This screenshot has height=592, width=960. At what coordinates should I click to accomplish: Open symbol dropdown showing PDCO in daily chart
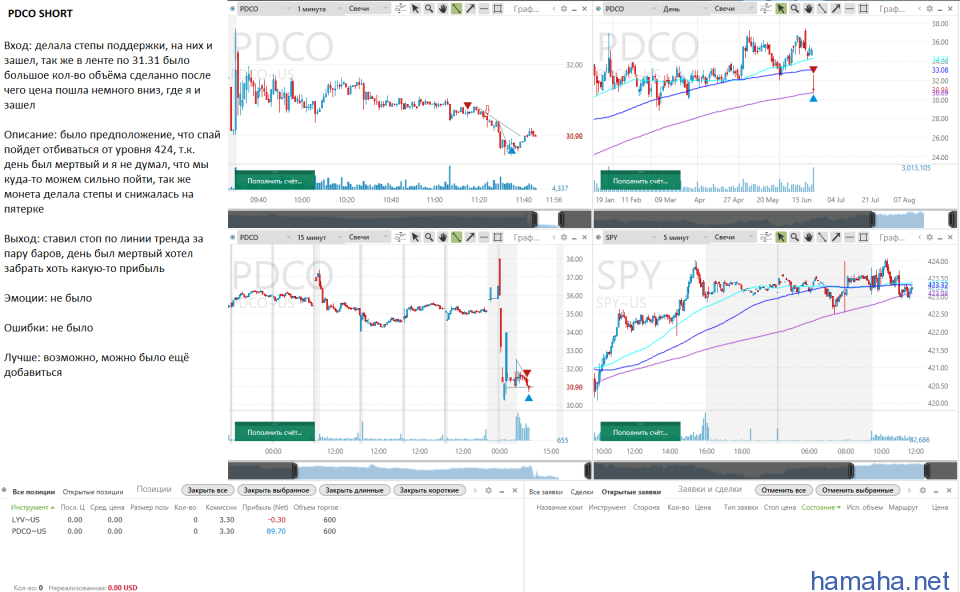[630, 9]
